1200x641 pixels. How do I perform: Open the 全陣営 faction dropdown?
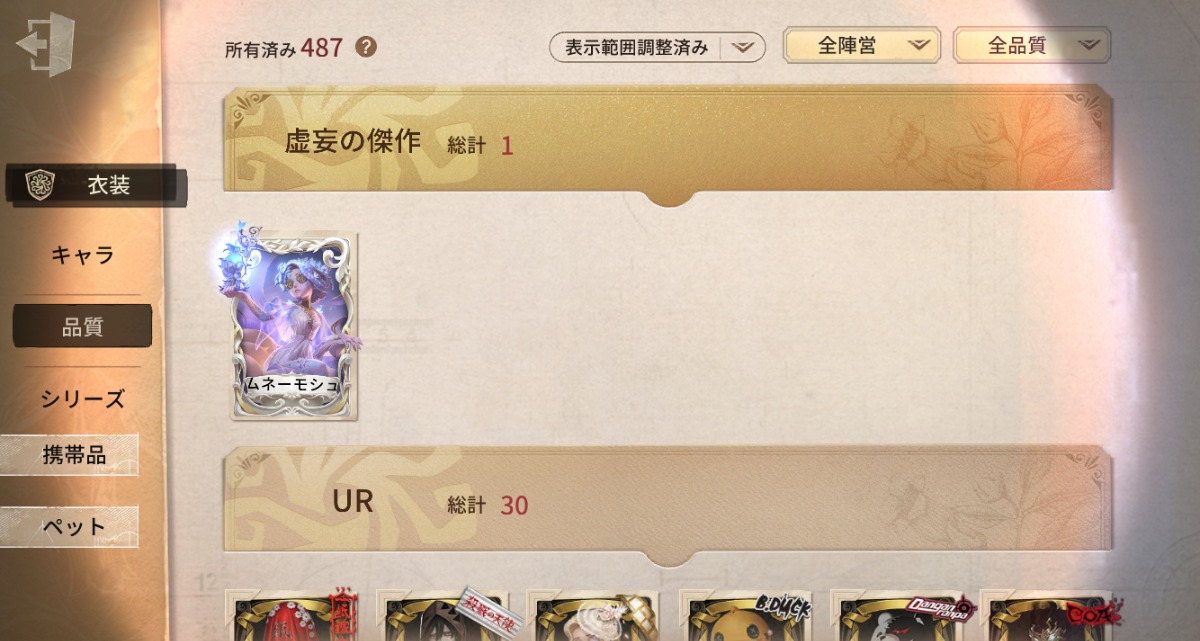point(862,45)
